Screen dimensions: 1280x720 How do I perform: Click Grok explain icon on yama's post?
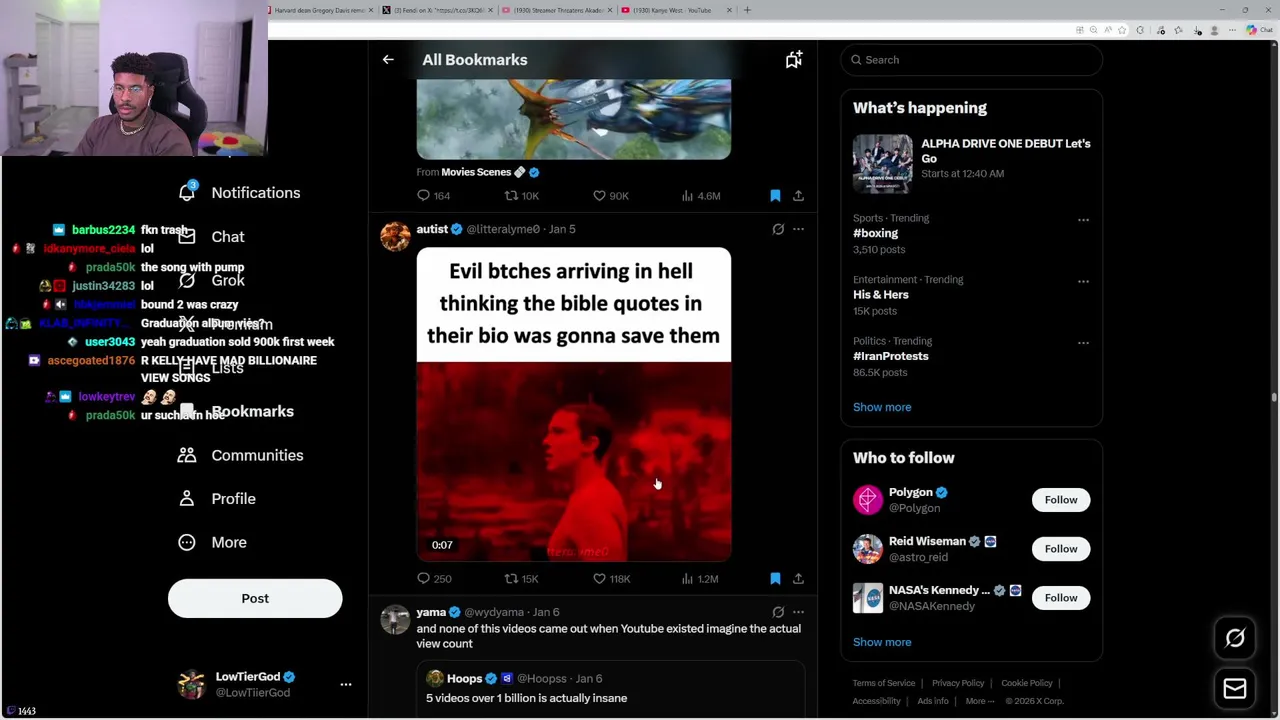click(778, 612)
